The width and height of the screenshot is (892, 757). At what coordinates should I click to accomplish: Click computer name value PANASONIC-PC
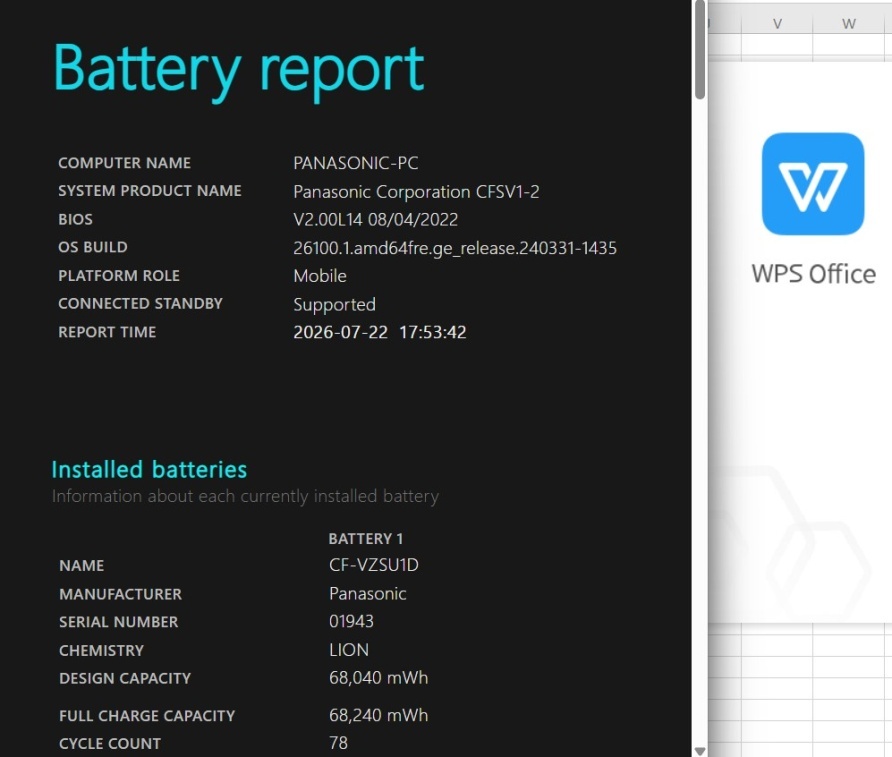tap(356, 163)
